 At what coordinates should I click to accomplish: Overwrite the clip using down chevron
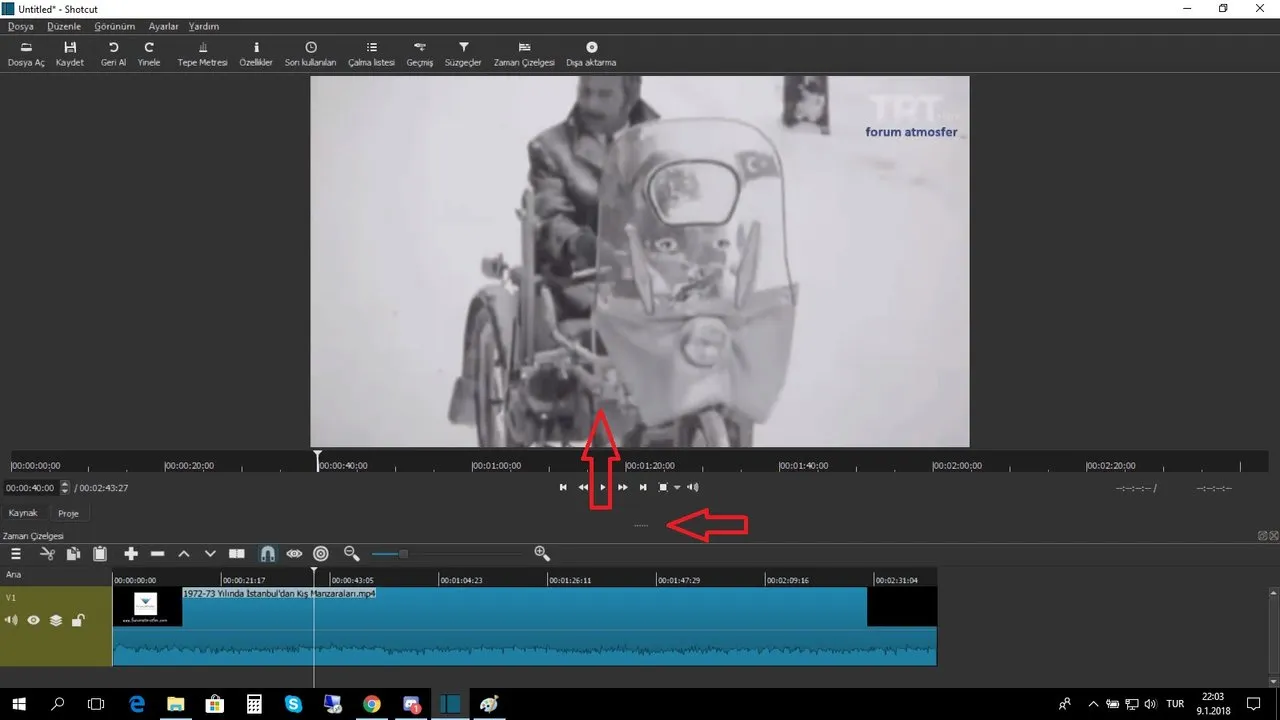tap(210, 554)
